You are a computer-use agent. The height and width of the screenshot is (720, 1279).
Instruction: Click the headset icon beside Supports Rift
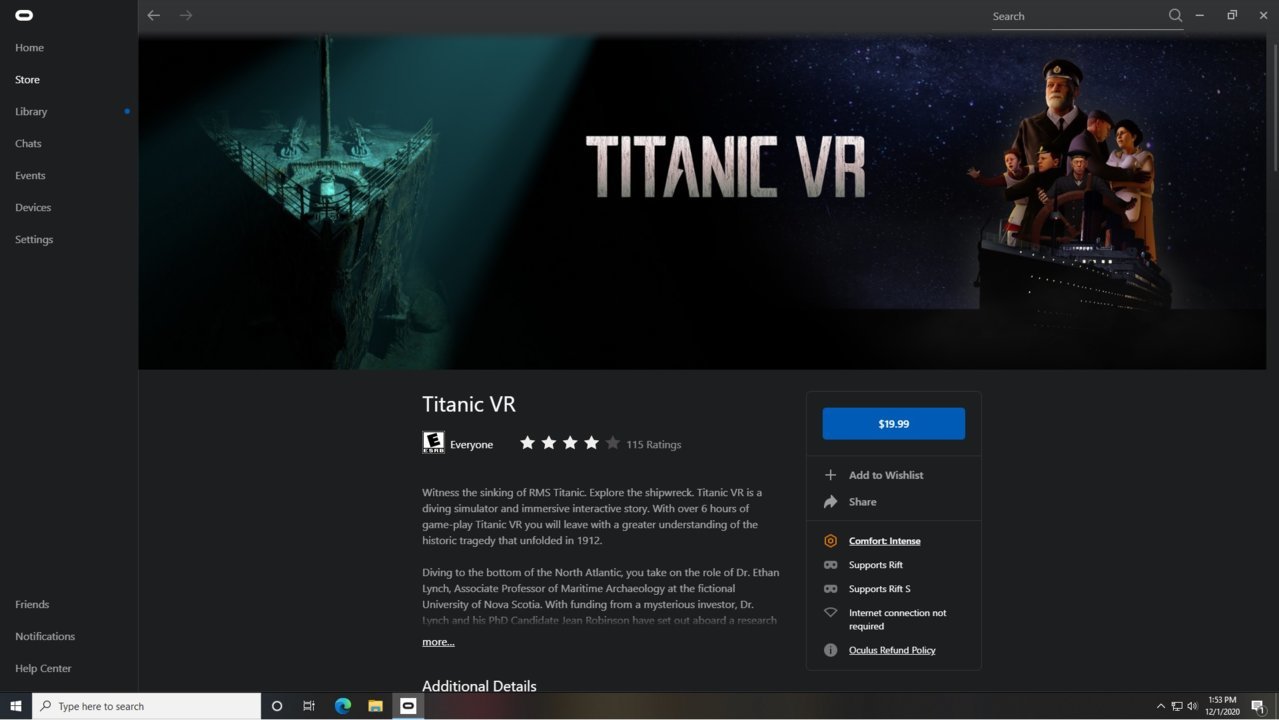tap(830, 565)
